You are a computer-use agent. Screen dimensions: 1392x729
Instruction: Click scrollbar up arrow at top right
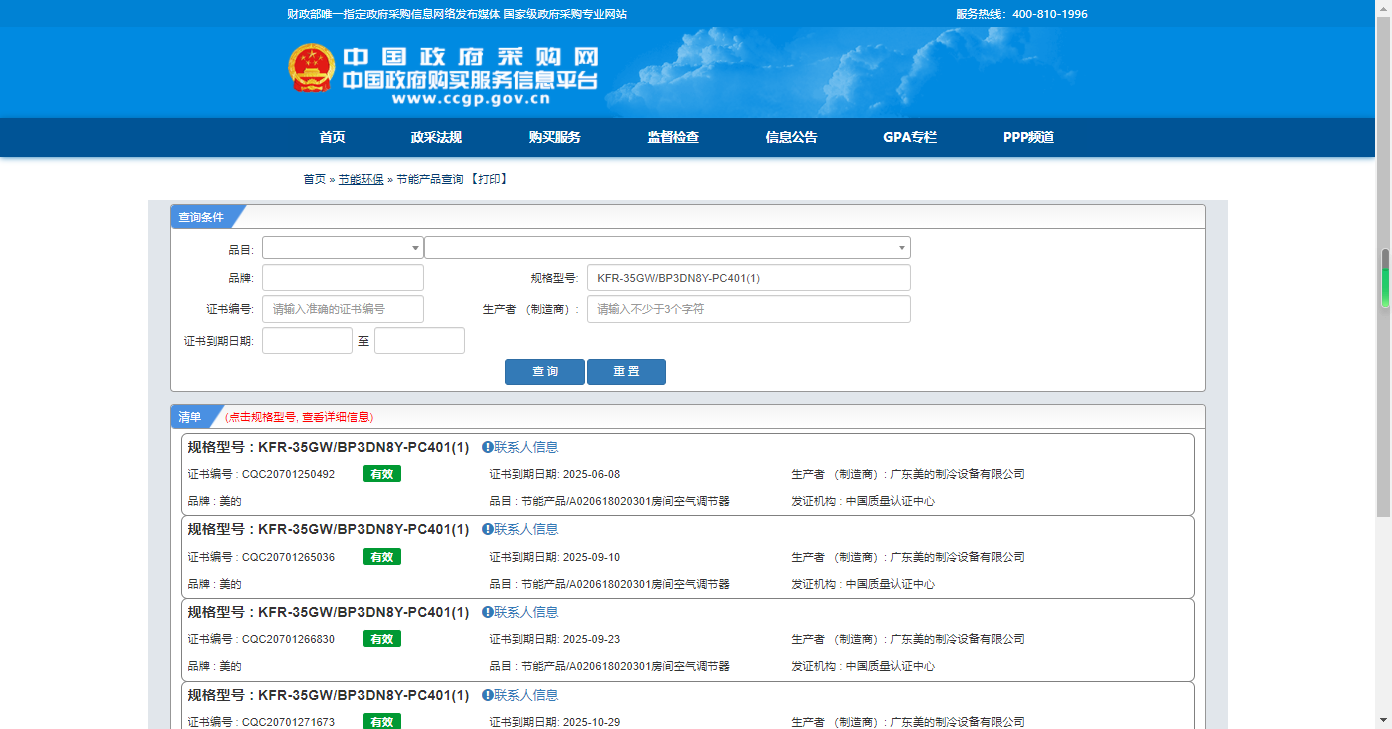click(x=1385, y=7)
